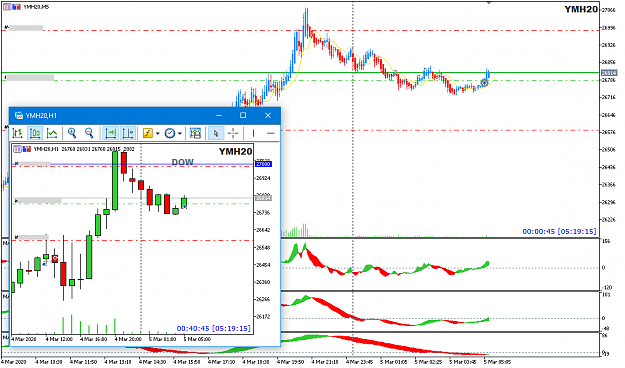Minimize the YMH20,H1 chart window

coord(219,115)
